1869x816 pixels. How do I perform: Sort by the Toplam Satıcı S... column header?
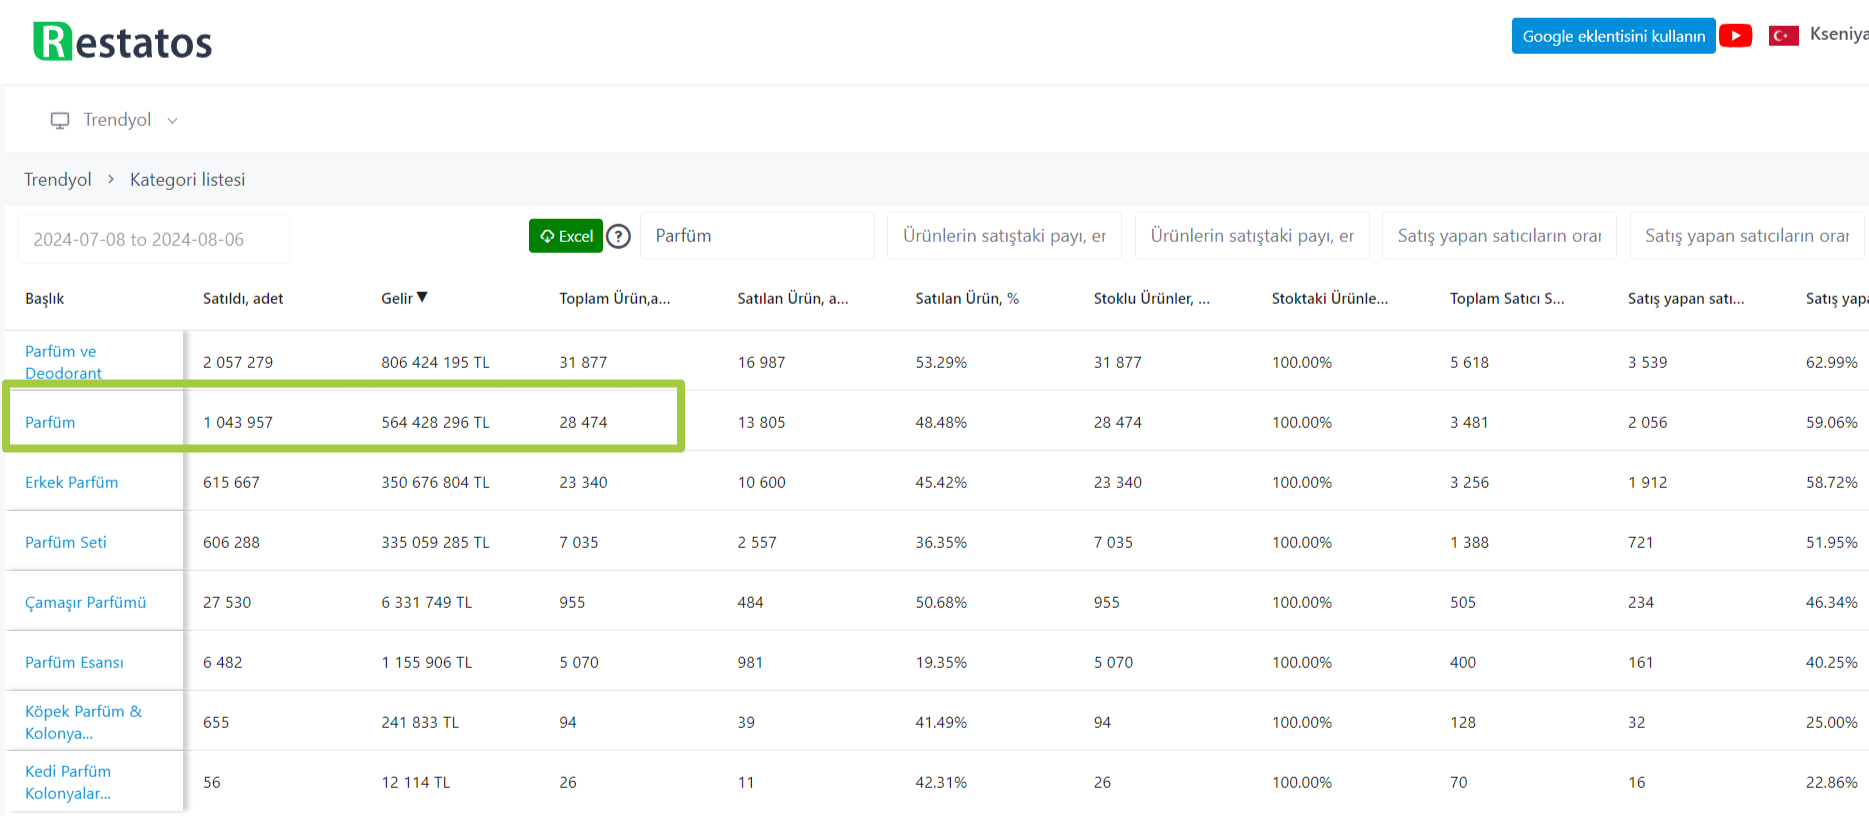pyautogui.click(x=1507, y=298)
